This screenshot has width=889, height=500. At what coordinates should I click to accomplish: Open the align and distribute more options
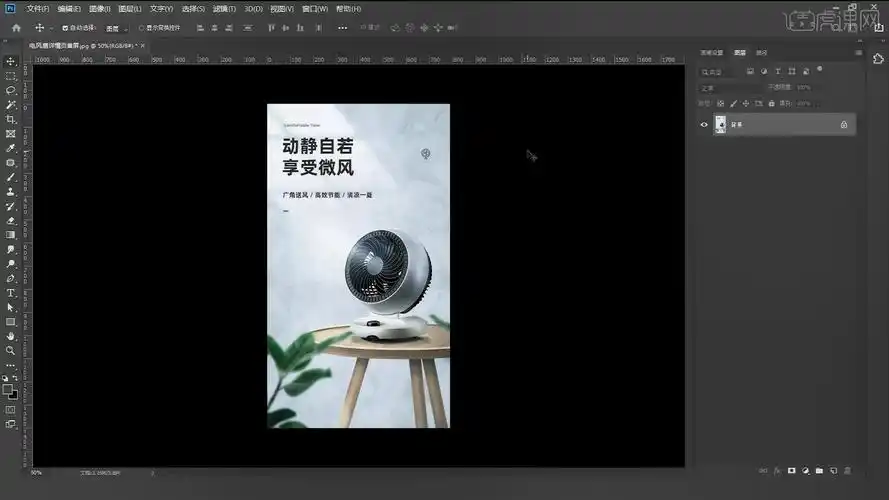[342, 28]
